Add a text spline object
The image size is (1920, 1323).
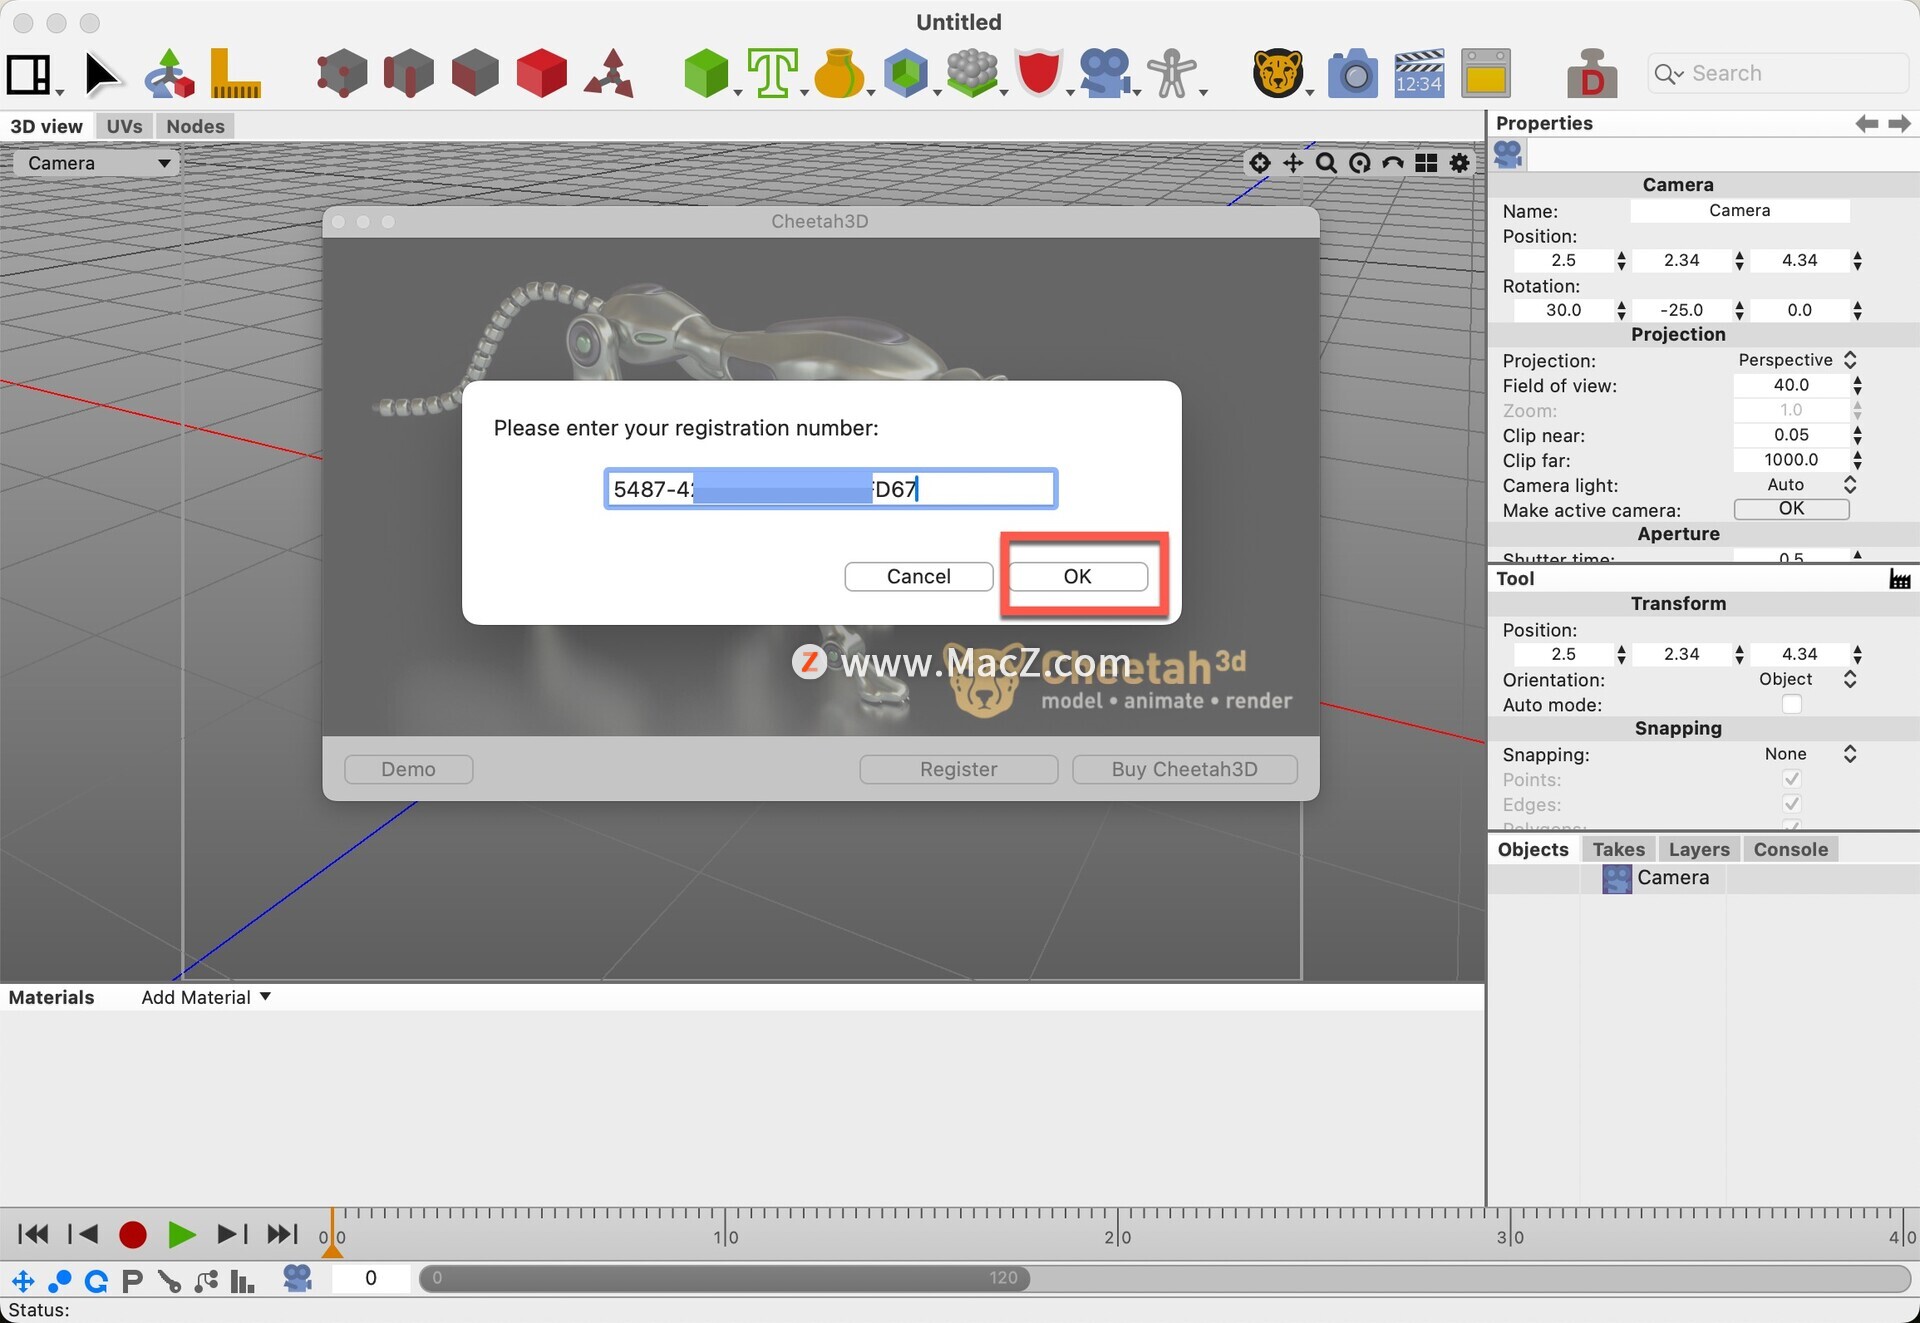pos(772,74)
